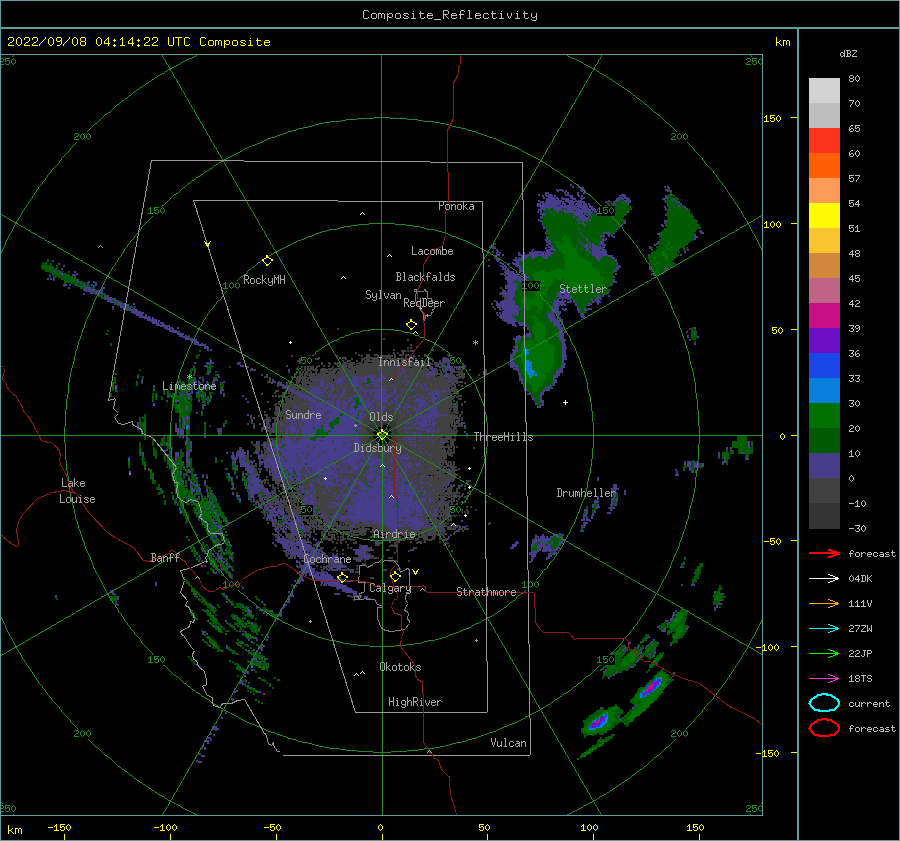900x841 pixels.
Task: Click the ThreeHills label
Action: coord(503,437)
